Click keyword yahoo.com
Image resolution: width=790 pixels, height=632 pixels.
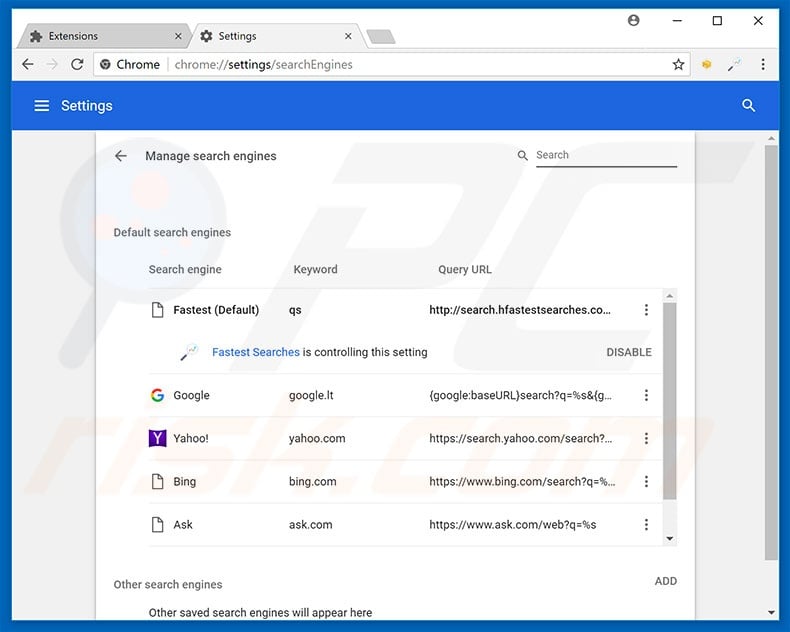pyautogui.click(x=317, y=438)
